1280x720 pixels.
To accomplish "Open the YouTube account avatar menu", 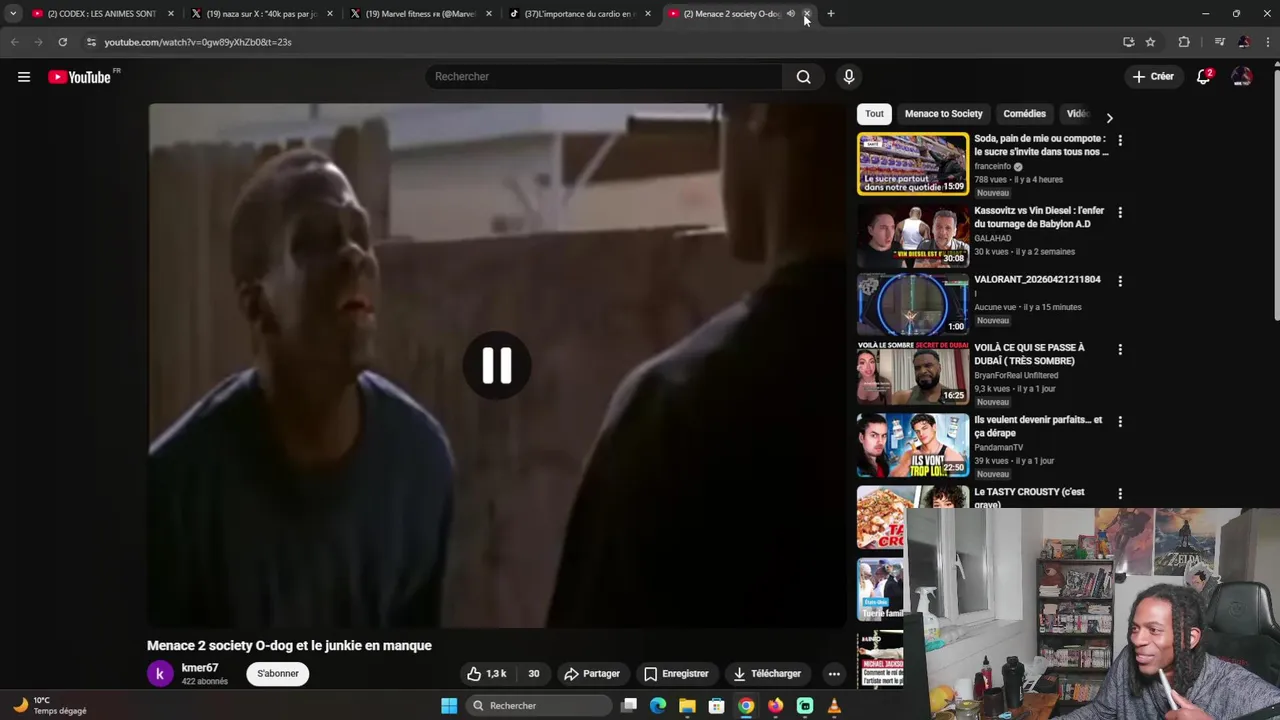I will (x=1242, y=77).
